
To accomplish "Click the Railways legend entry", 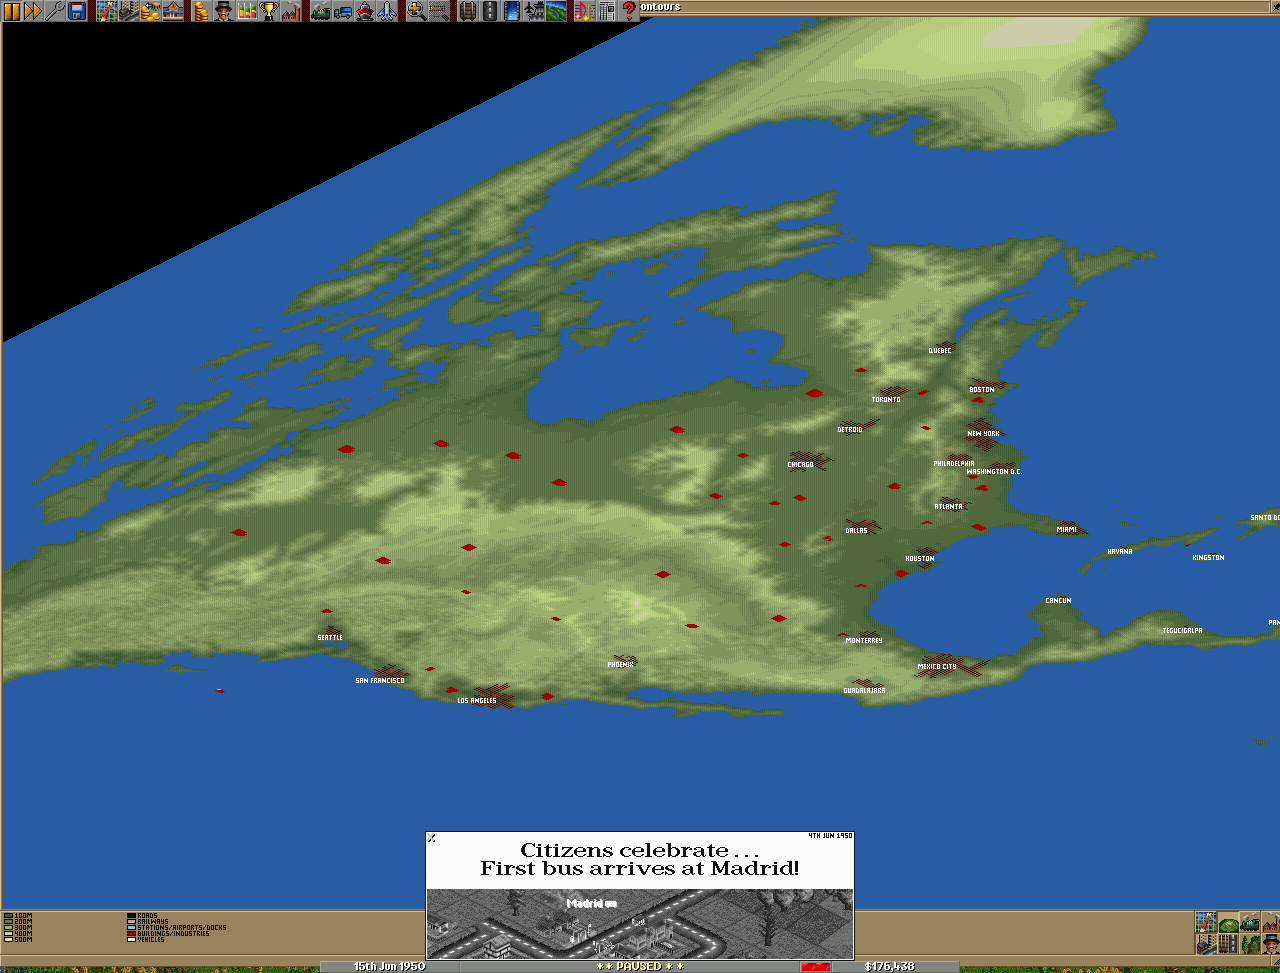I will click(147, 922).
